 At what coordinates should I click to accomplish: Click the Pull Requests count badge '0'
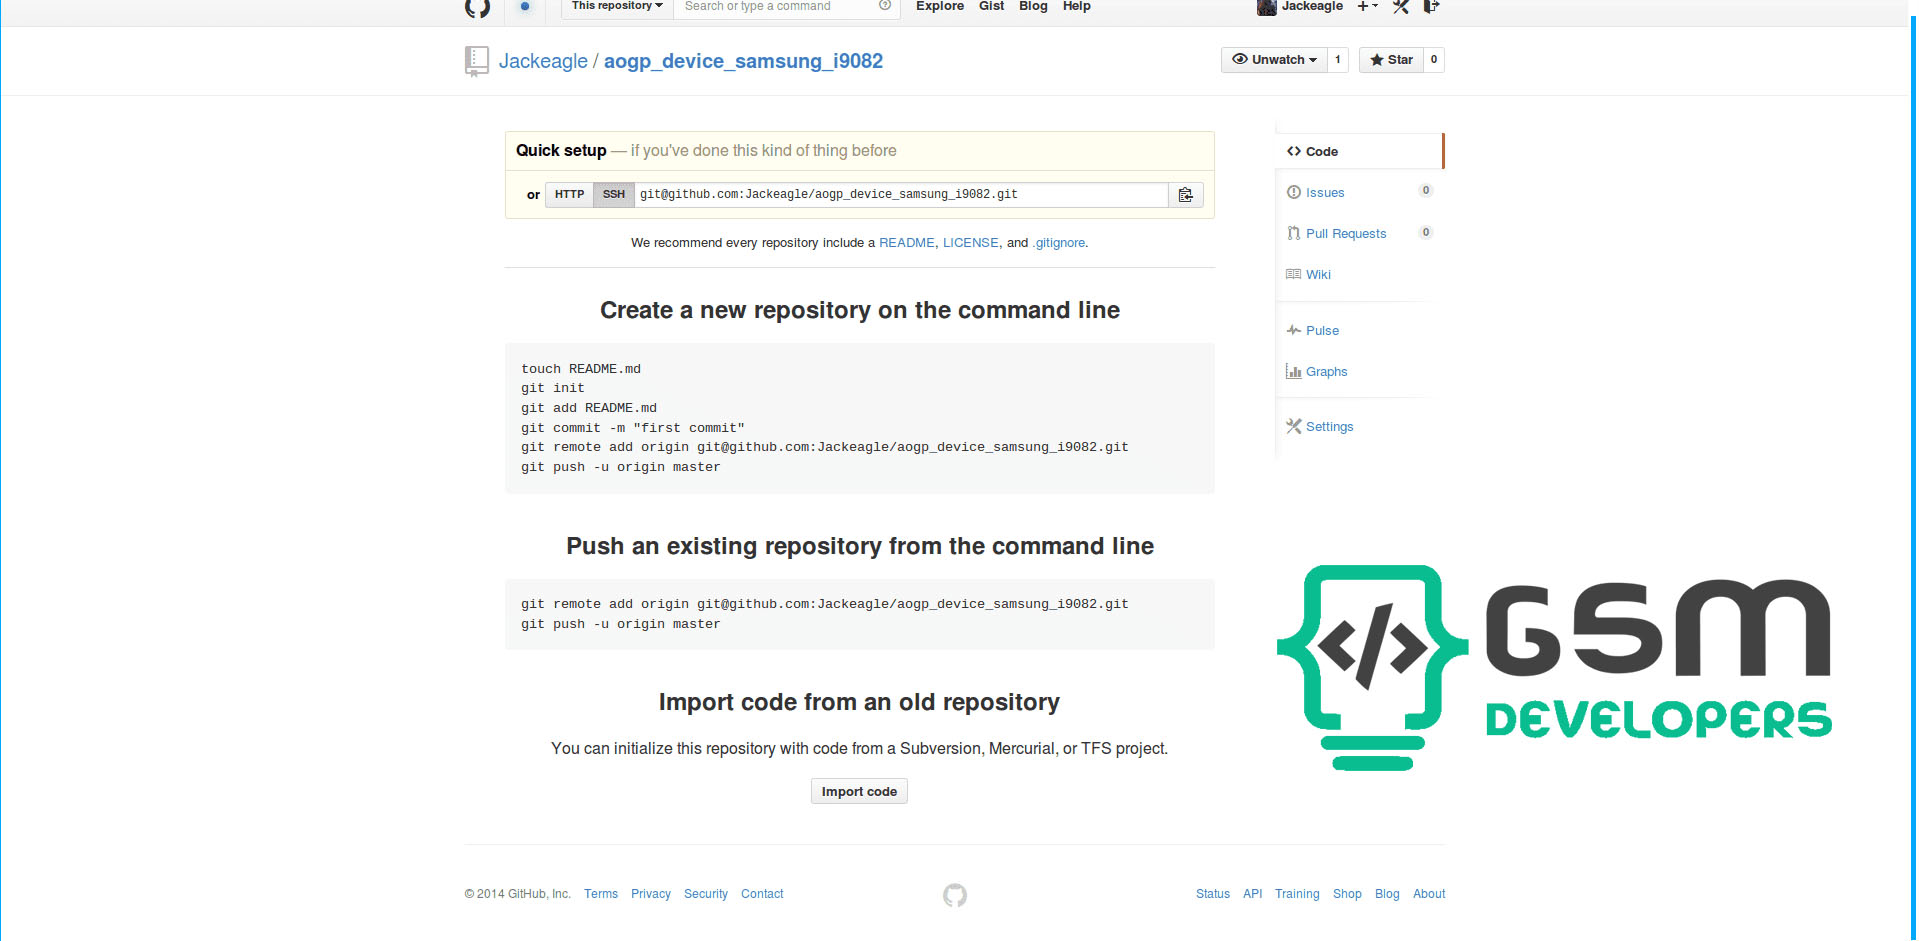coord(1426,233)
